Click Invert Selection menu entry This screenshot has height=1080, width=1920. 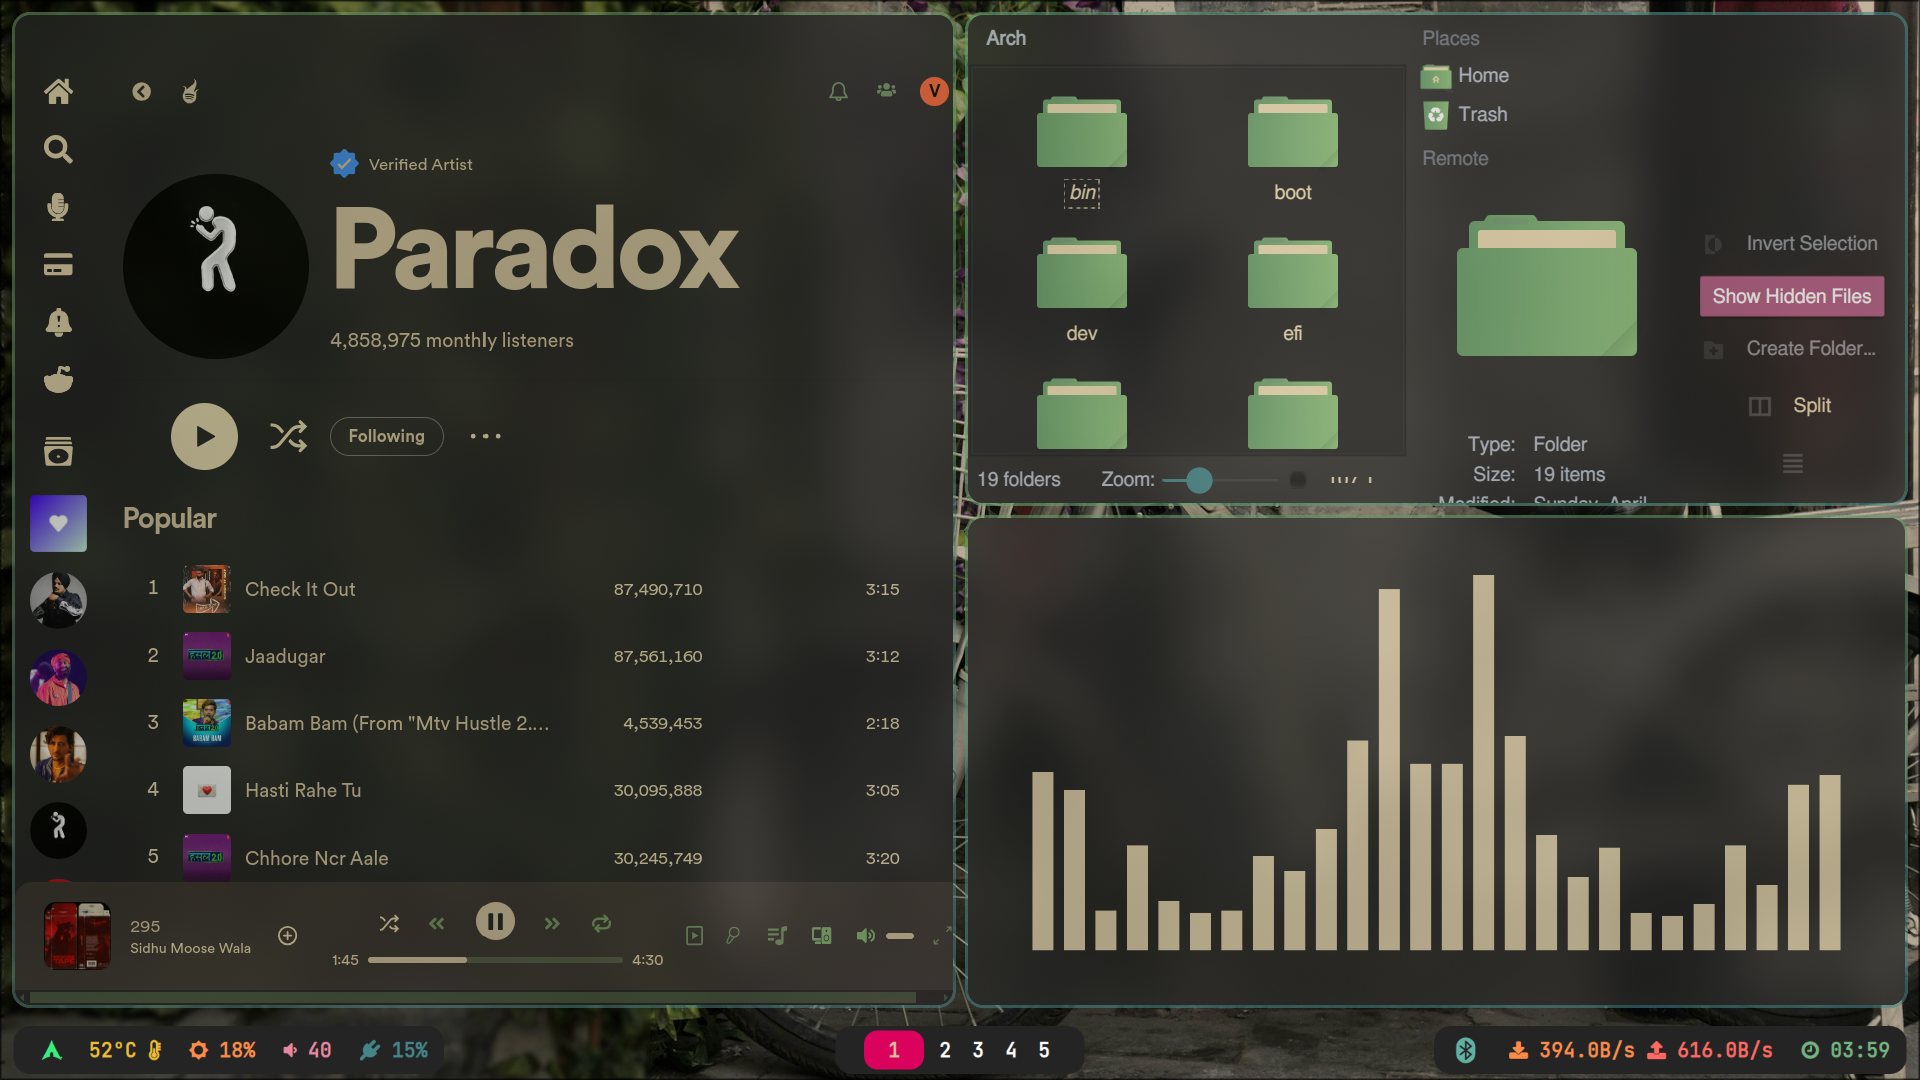(1791, 244)
